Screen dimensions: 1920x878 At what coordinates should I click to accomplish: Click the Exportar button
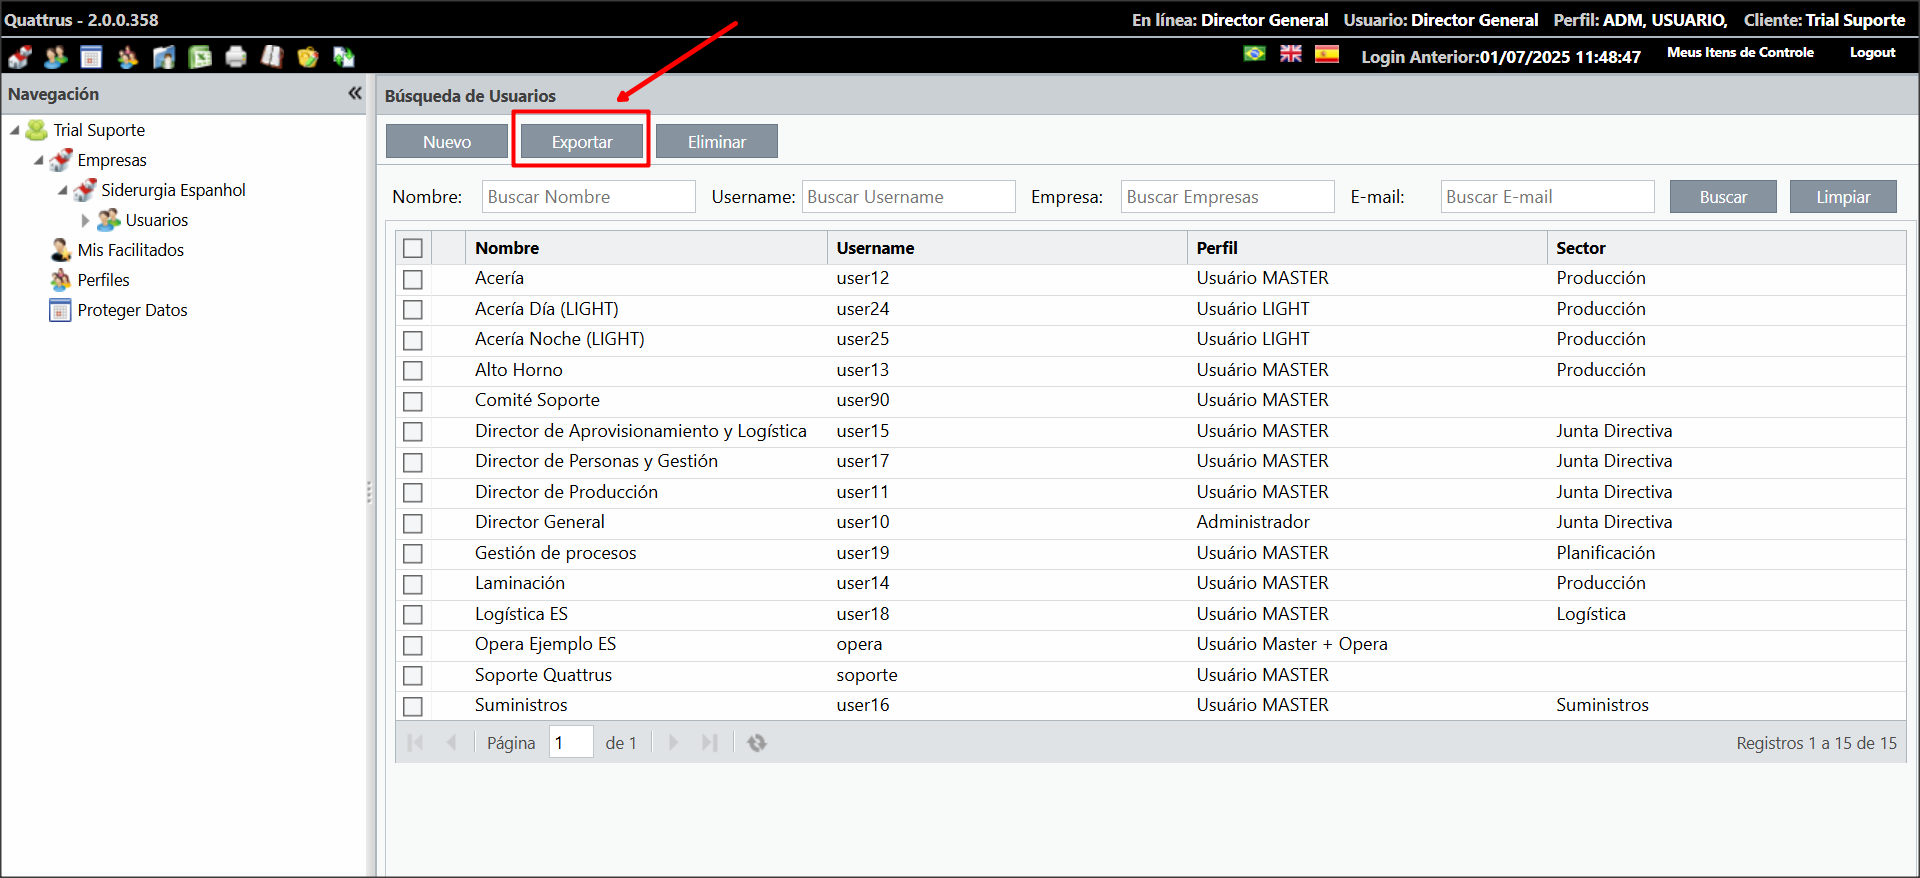tap(581, 142)
